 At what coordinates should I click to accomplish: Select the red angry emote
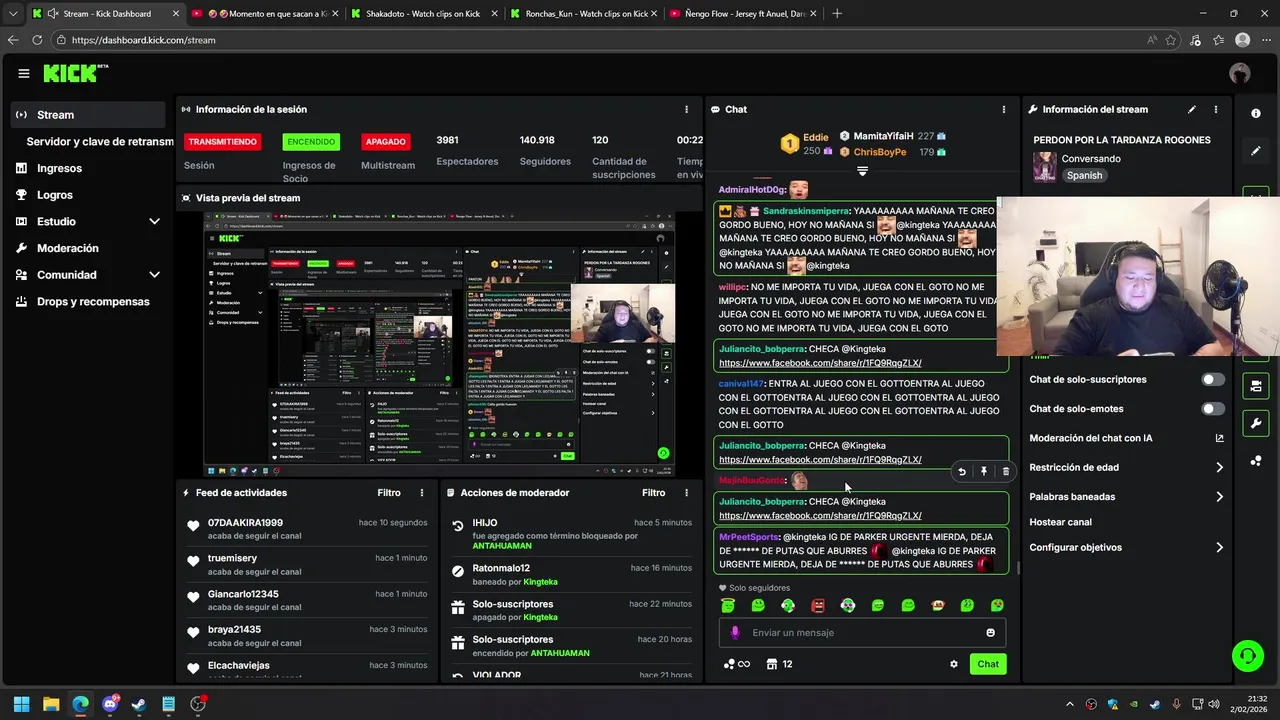pyautogui.click(x=818, y=606)
